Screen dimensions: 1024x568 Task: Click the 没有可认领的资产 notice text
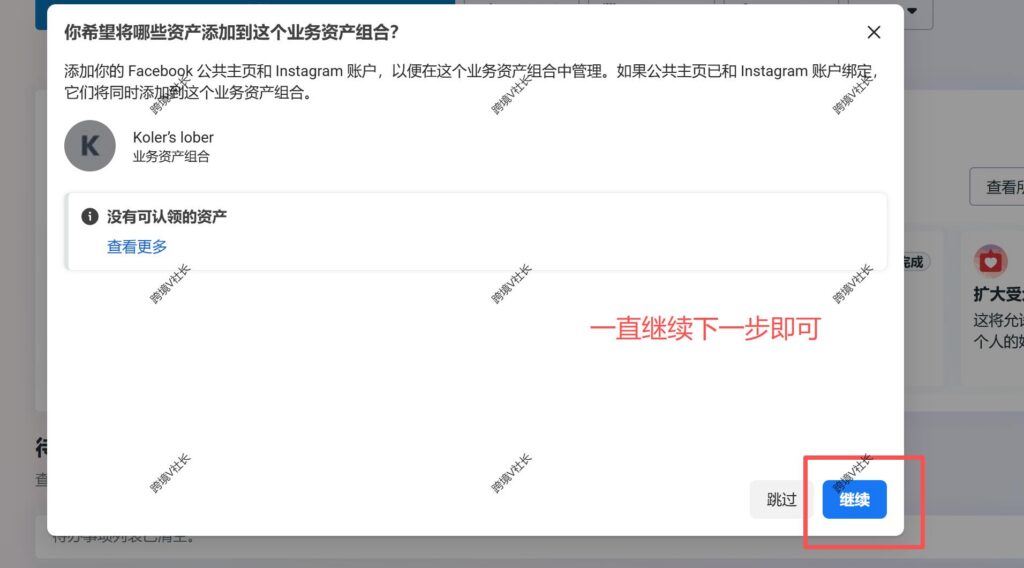pyautogui.click(x=167, y=216)
